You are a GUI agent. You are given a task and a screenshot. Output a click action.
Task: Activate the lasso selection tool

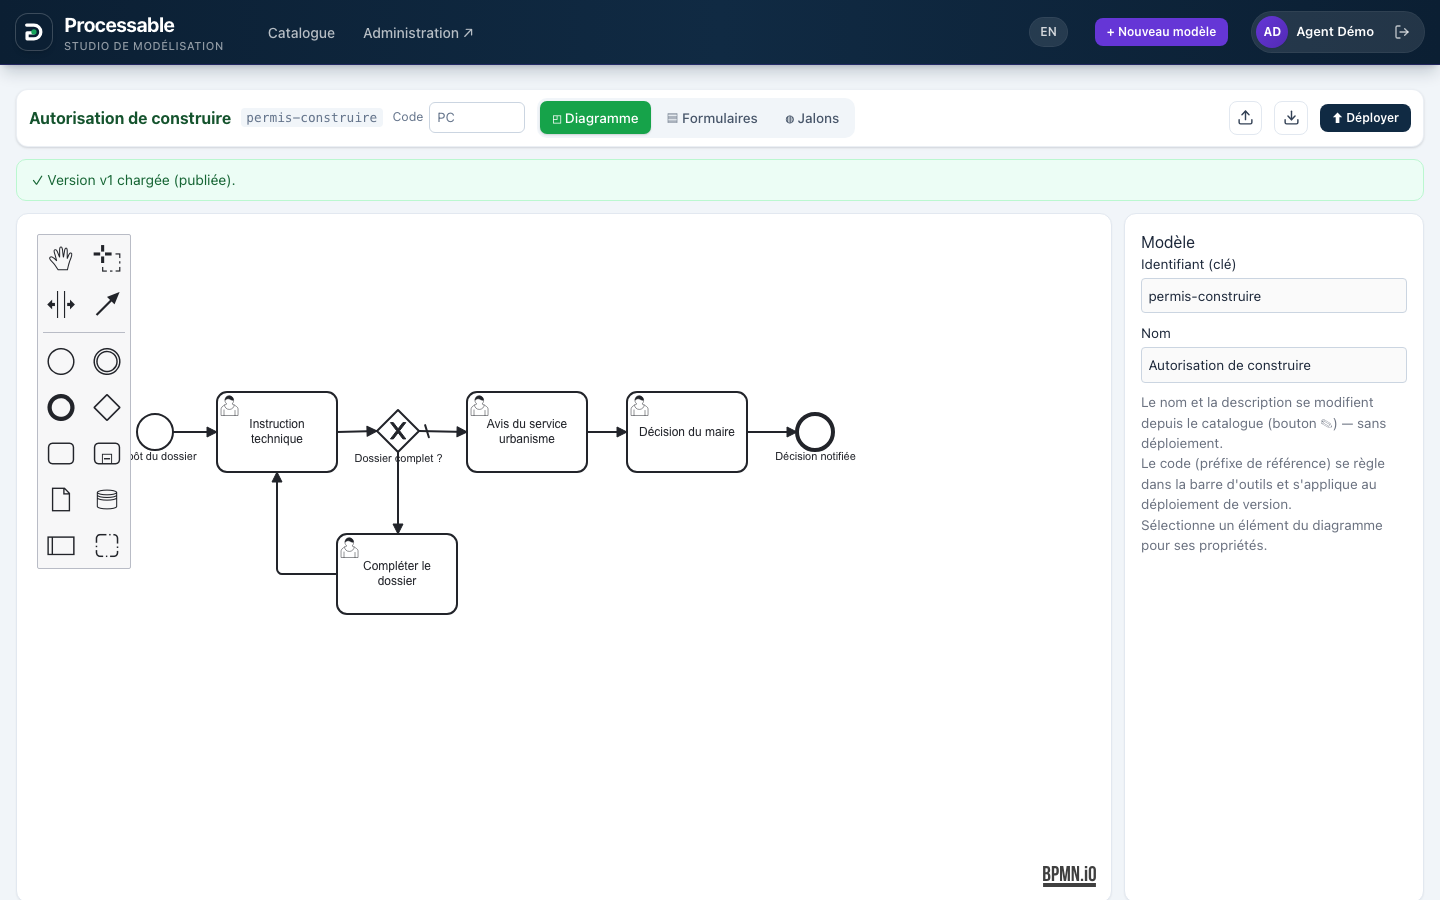[x=107, y=258]
